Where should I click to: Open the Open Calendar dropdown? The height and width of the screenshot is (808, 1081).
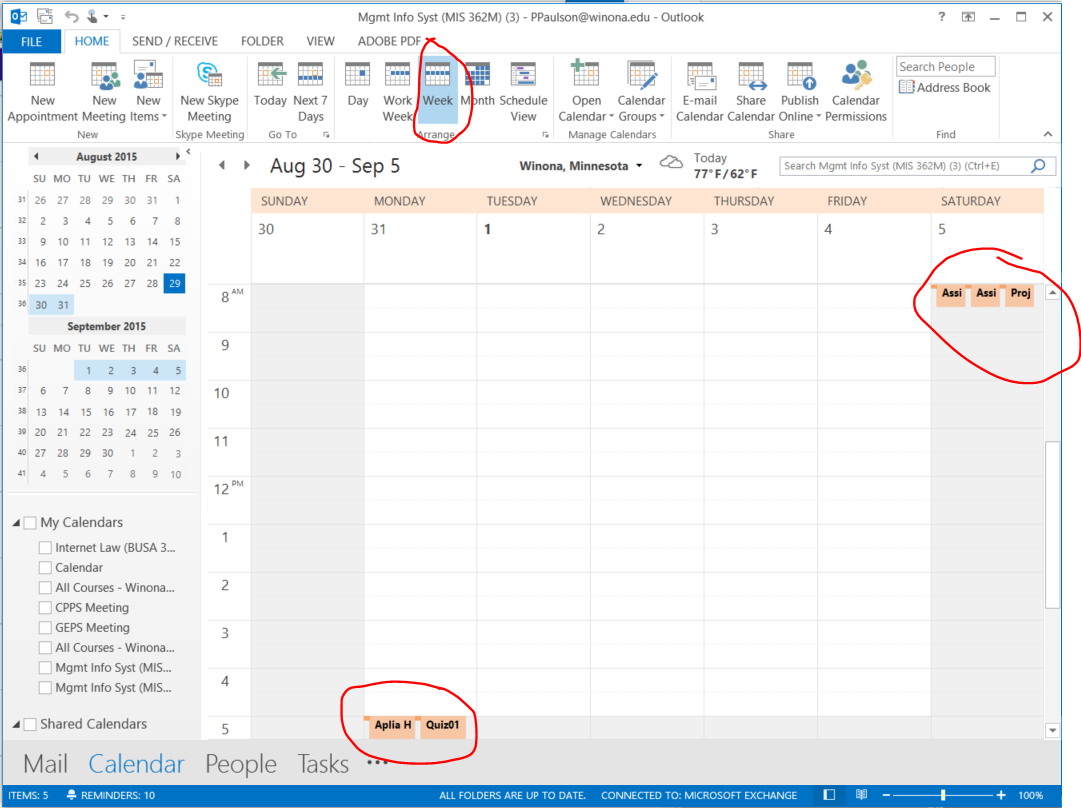pyautogui.click(x=586, y=92)
